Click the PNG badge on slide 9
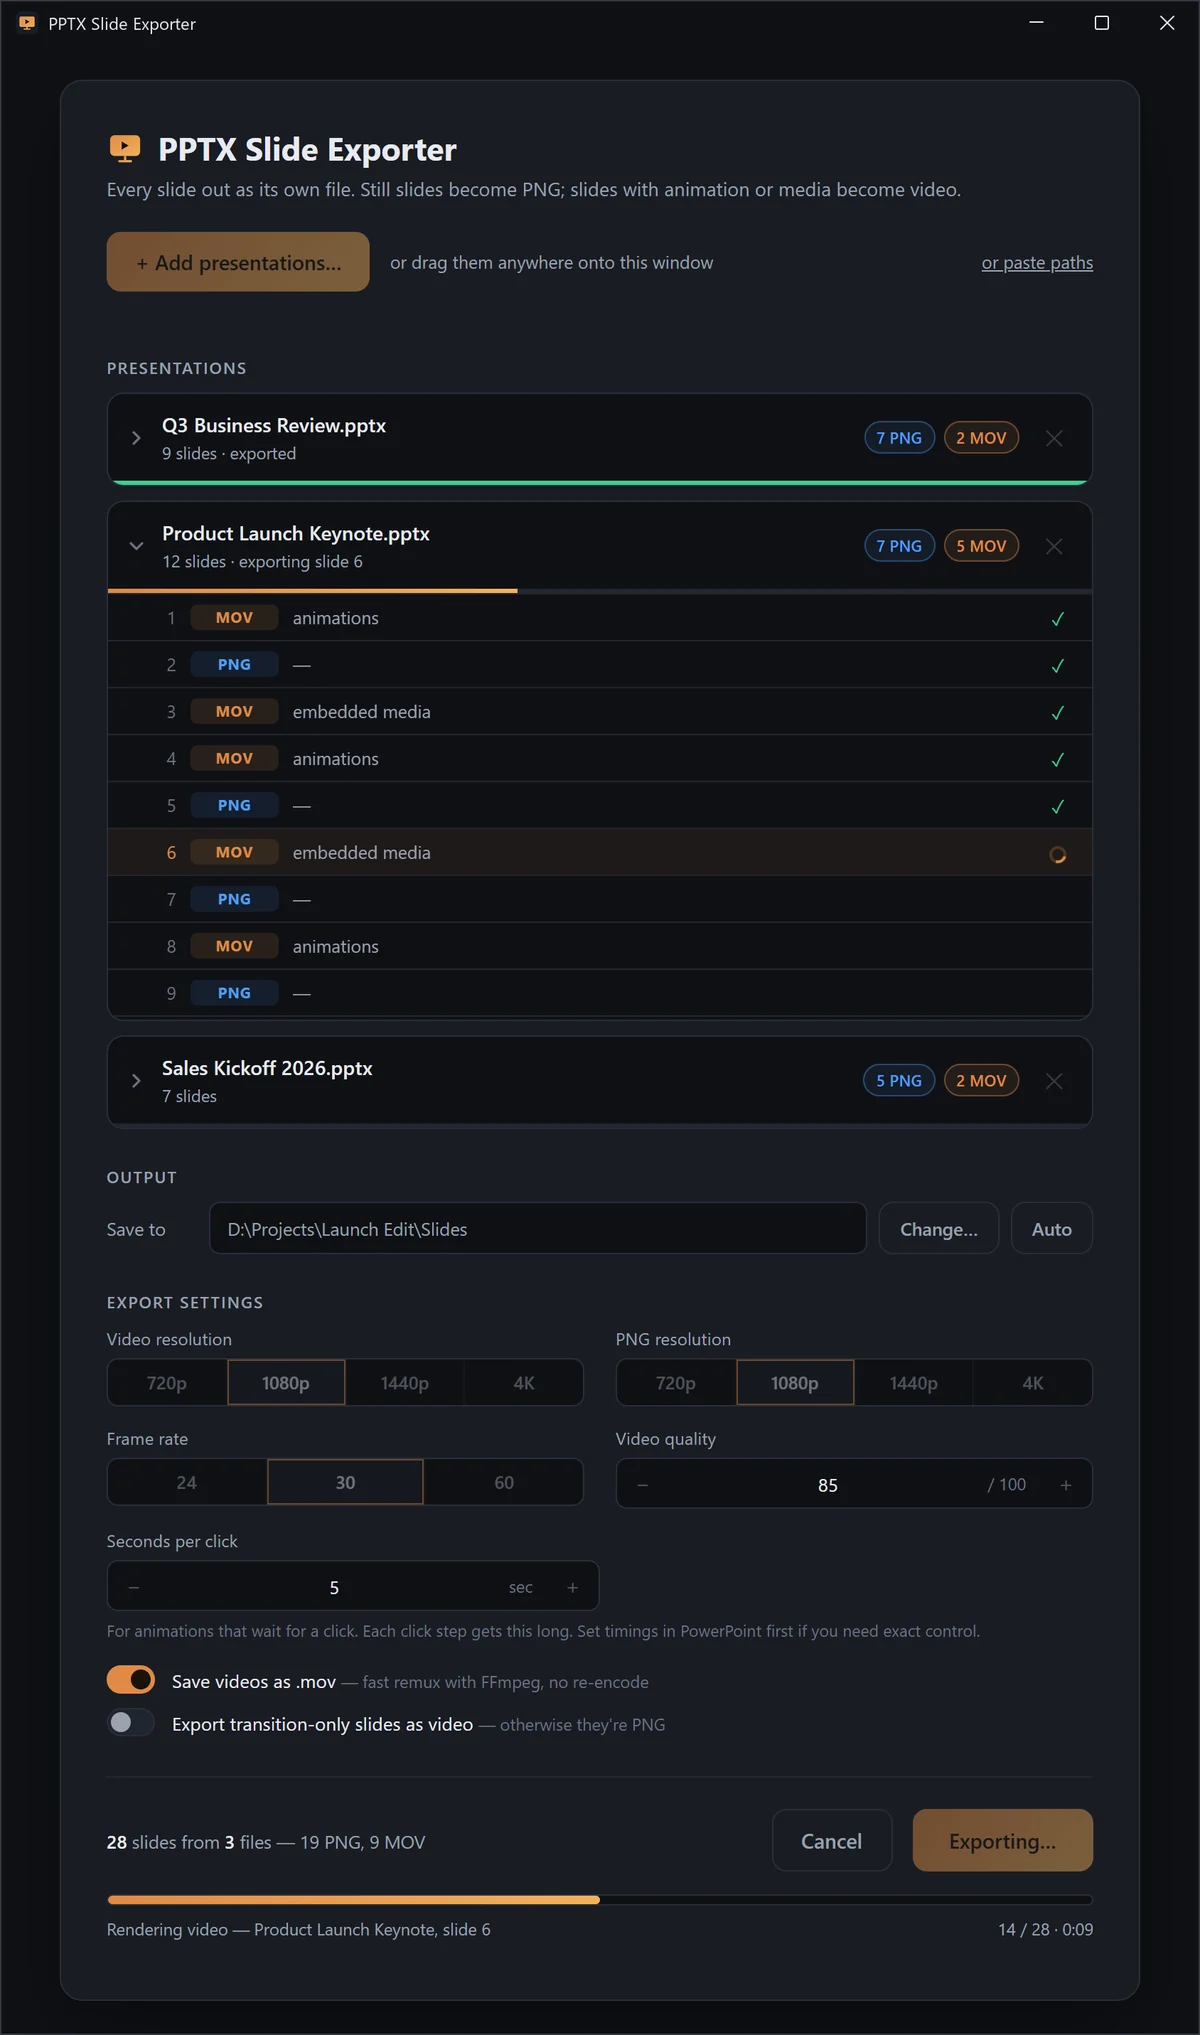Image resolution: width=1200 pixels, height=2035 pixels. coord(234,994)
